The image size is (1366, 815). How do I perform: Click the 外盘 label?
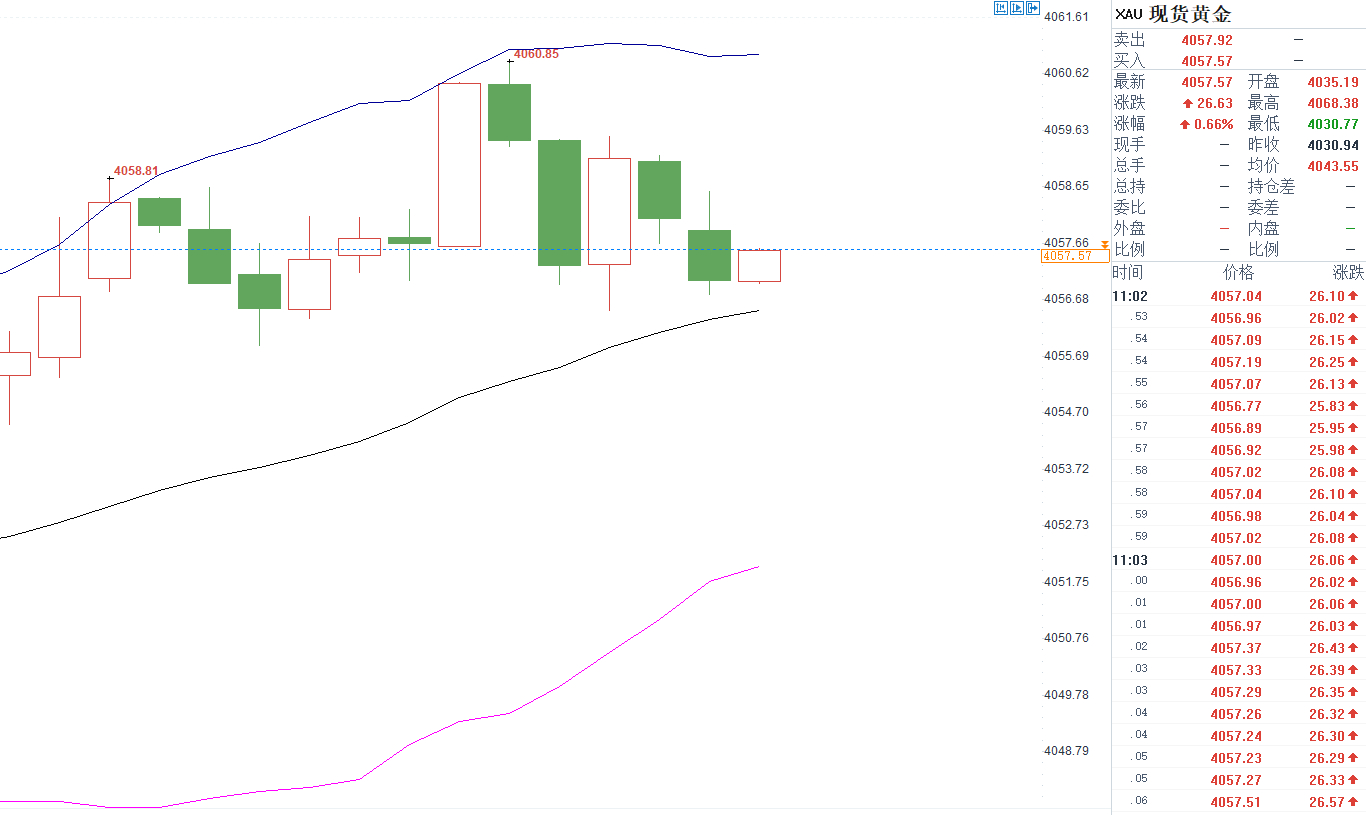point(1130,229)
